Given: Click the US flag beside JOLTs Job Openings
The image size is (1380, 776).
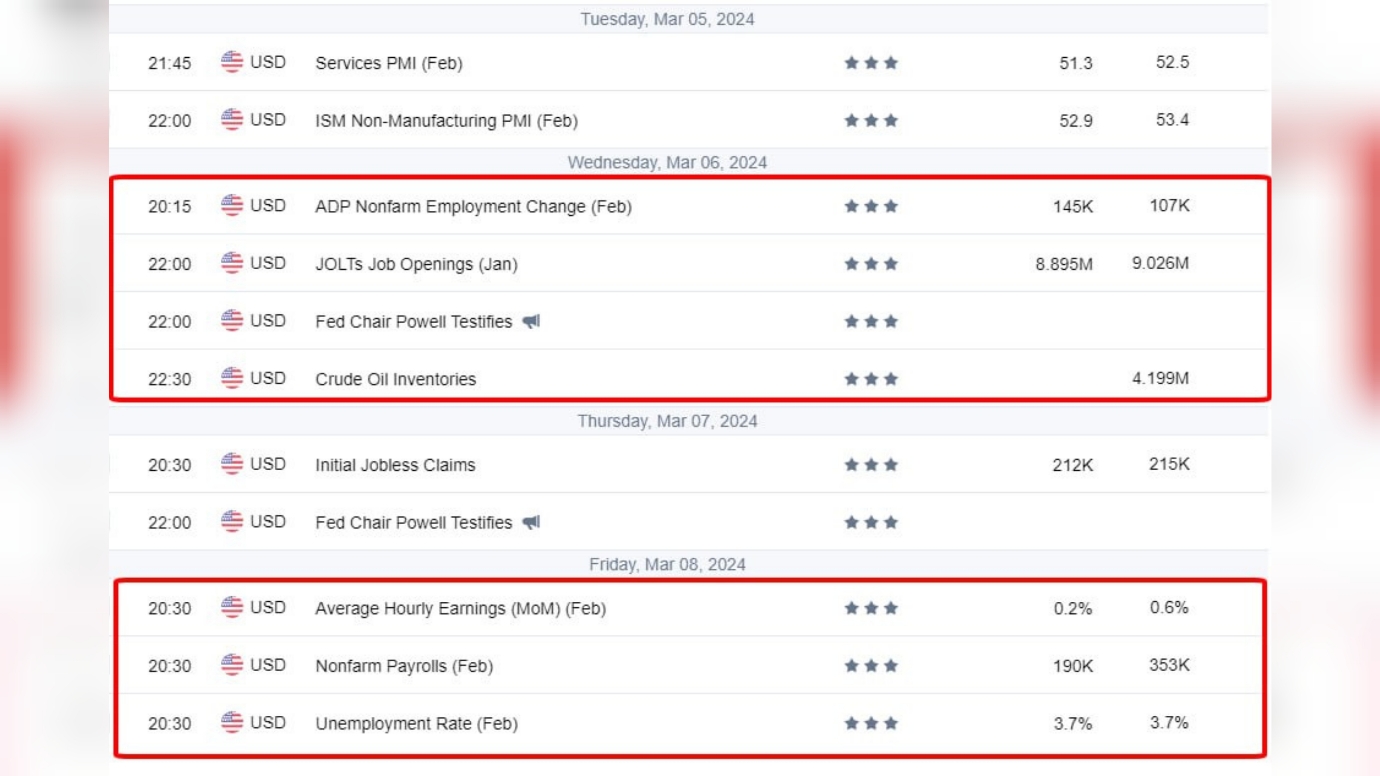Looking at the screenshot, I should (232, 263).
